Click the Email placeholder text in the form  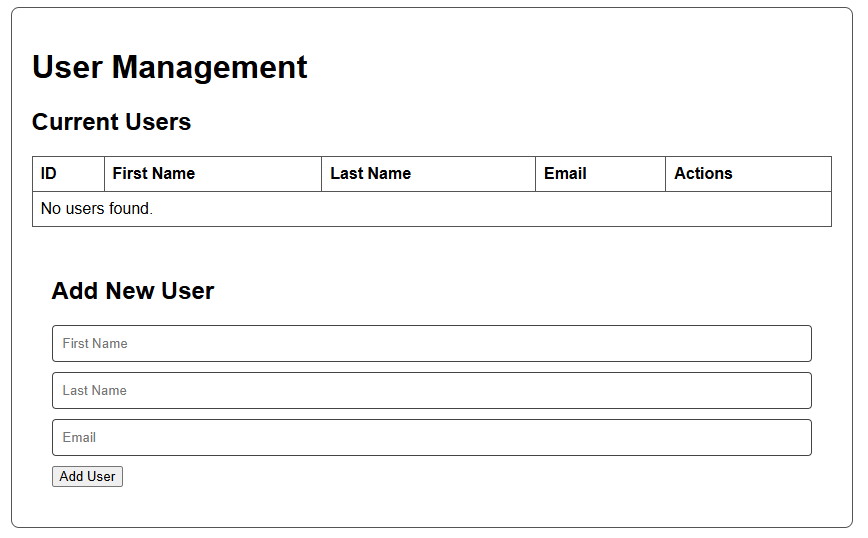(80, 437)
